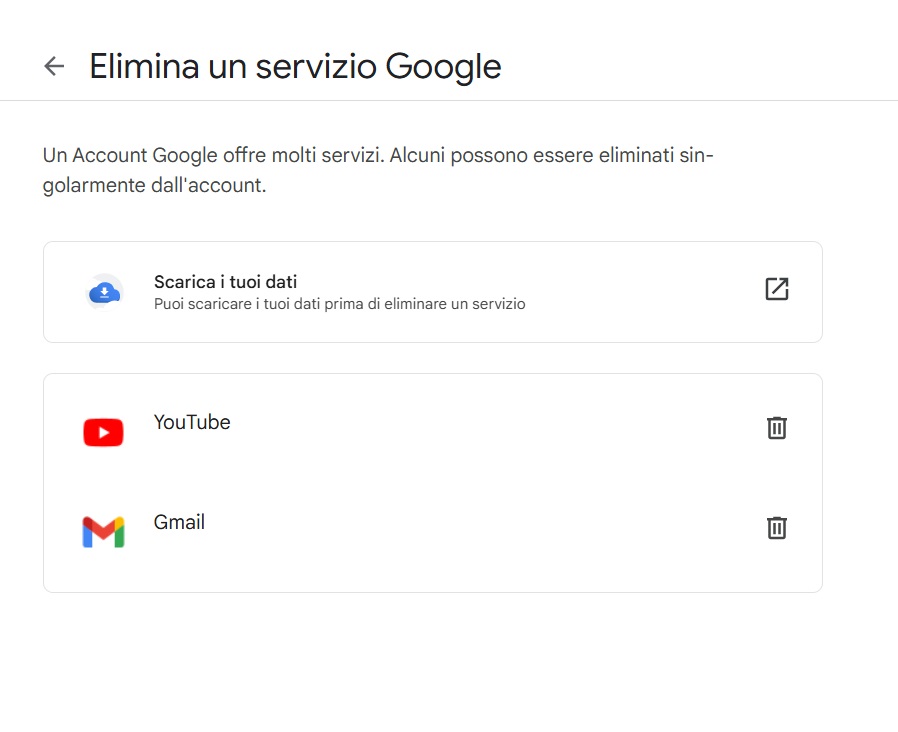
Task: Open the data download card
Action: tap(430, 291)
